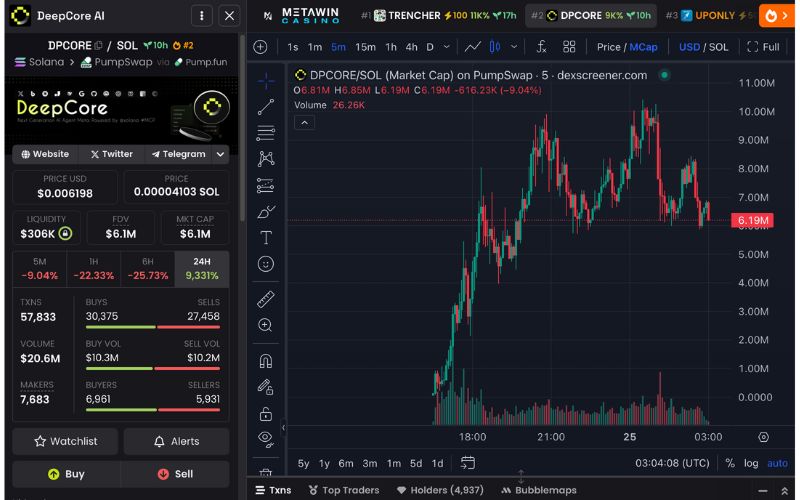Click the green Buy button
800x500 pixels.
(x=66, y=474)
